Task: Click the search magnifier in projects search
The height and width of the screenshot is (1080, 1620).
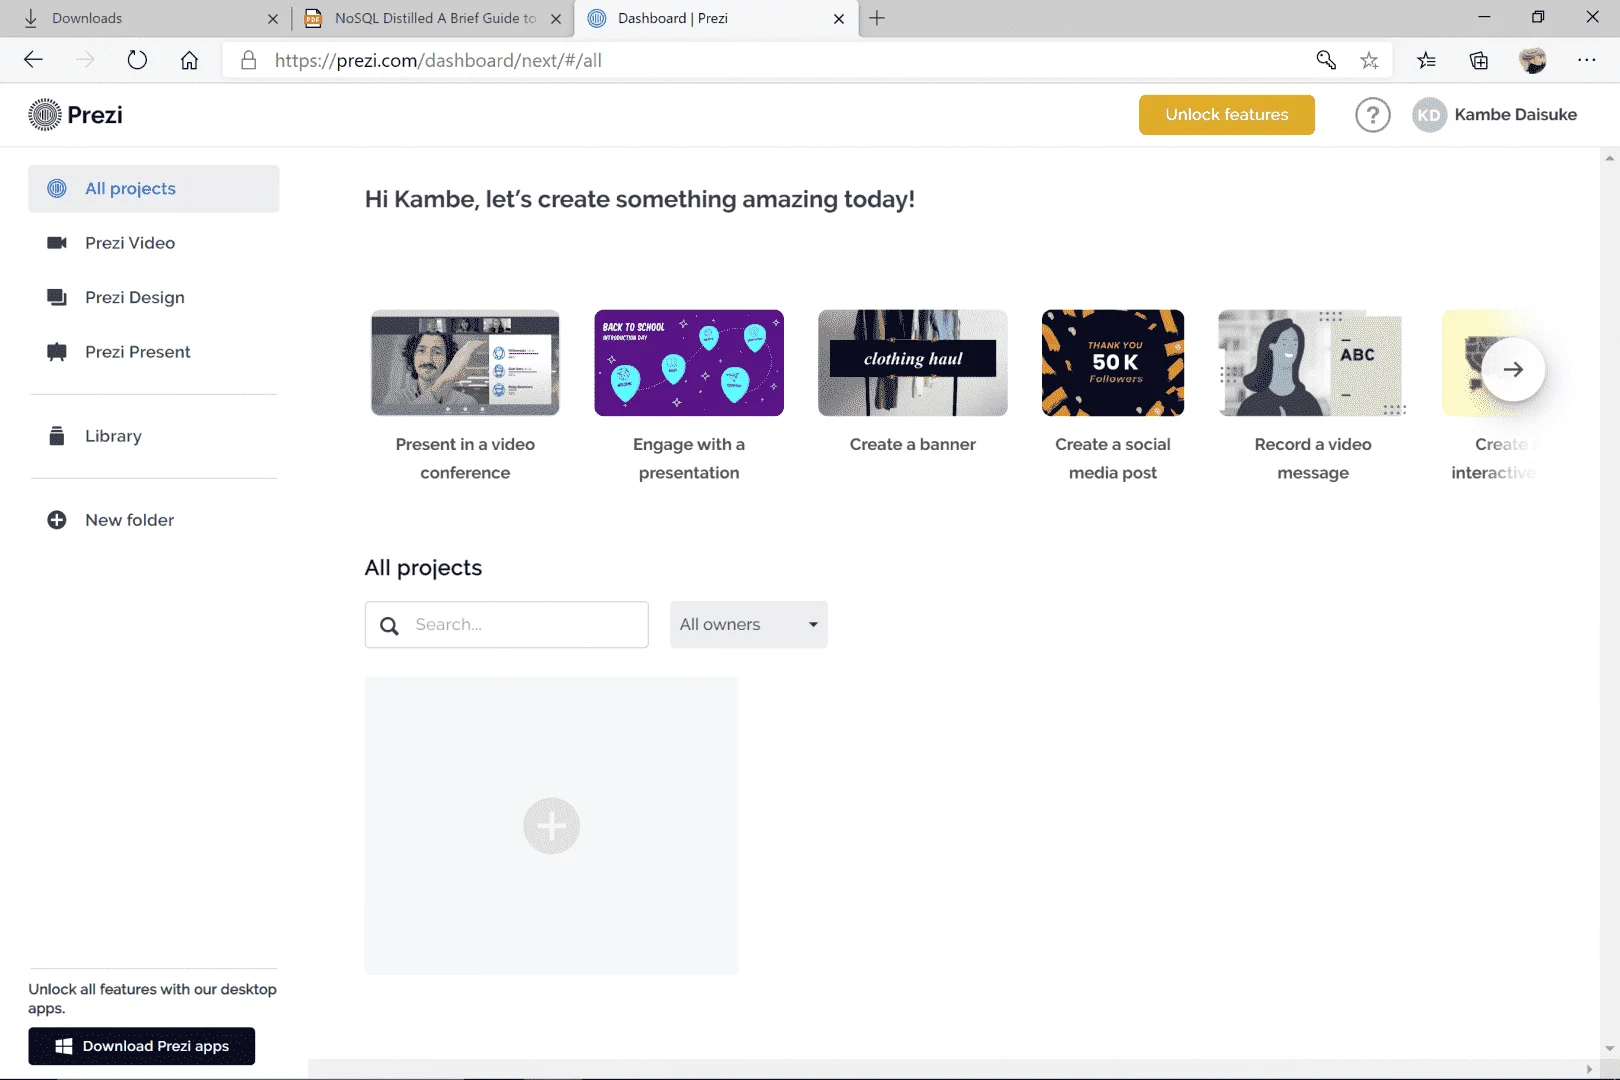Action: pos(390,625)
